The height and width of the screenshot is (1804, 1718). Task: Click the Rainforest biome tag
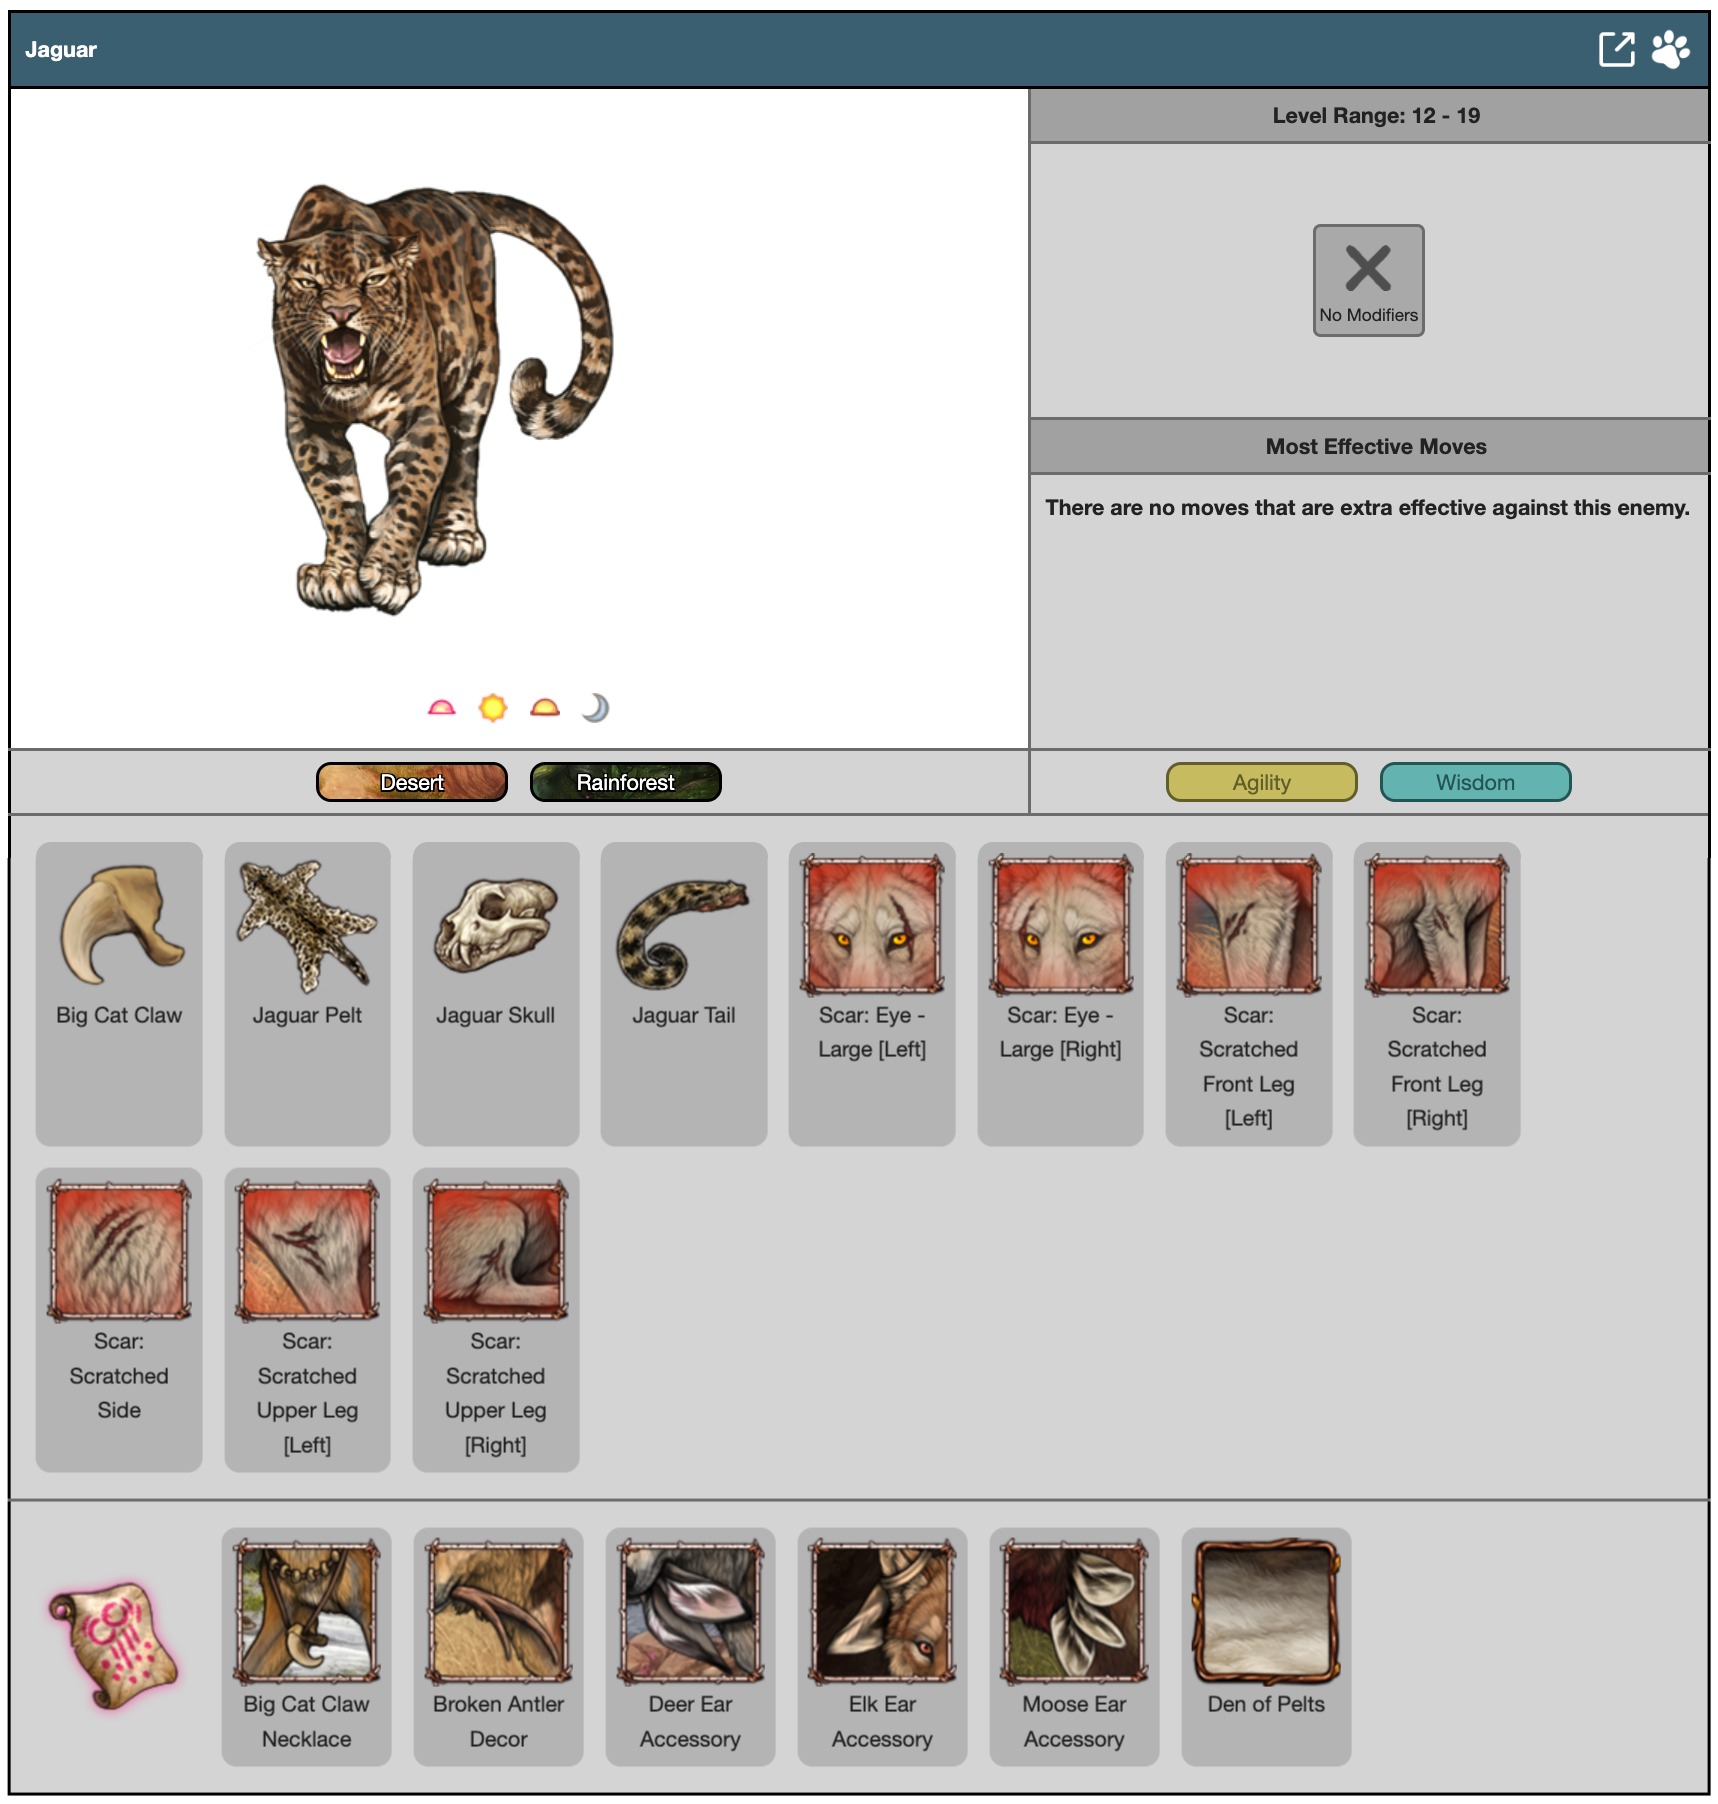[625, 782]
